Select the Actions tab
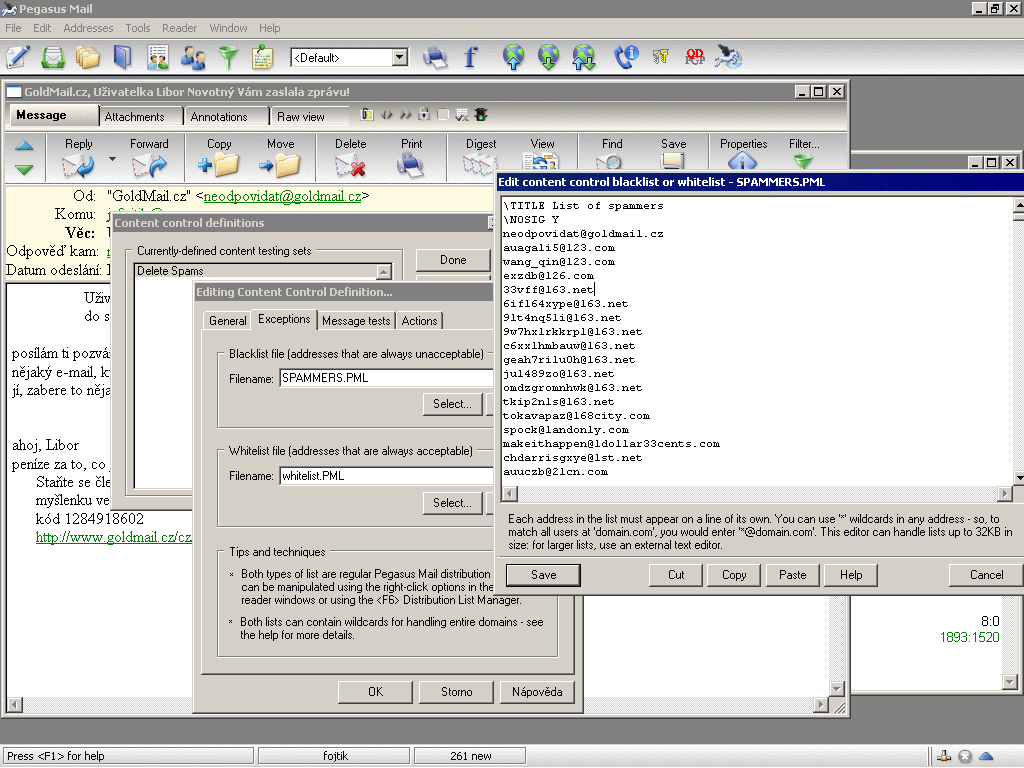The width and height of the screenshot is (1024, 768). (x=419, y=321)
